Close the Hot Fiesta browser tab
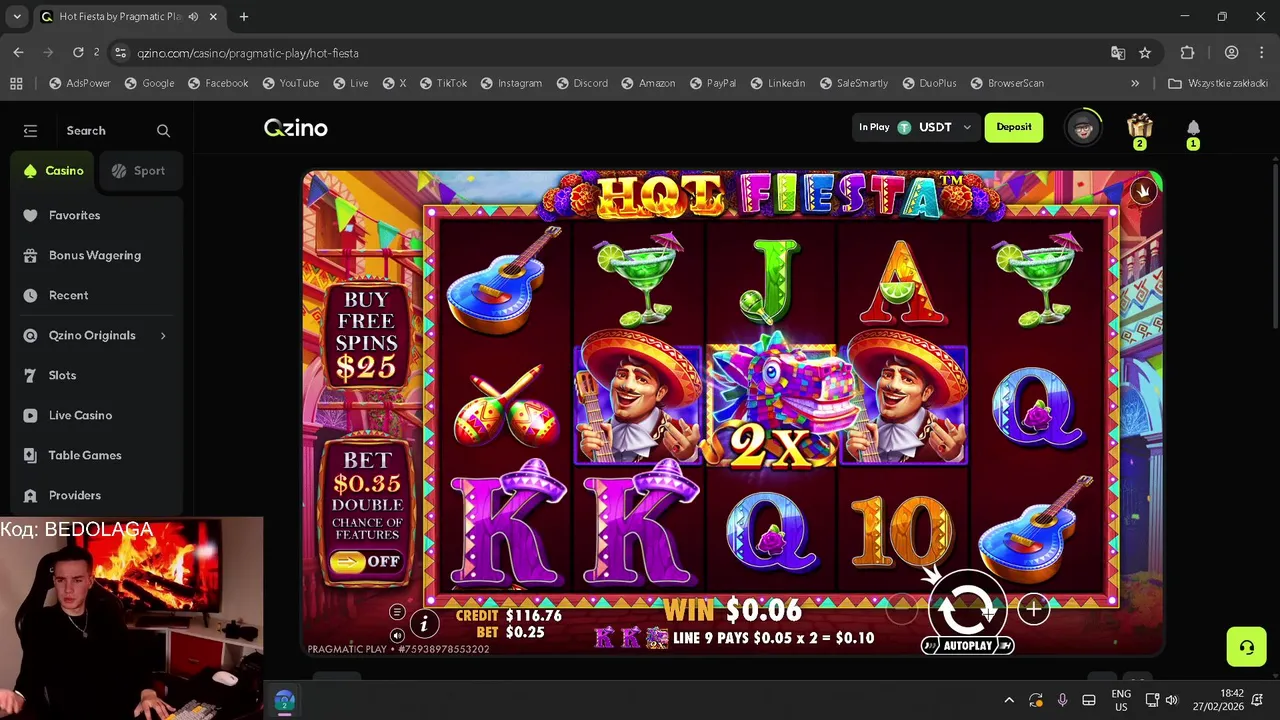This screenshot has height=720, width=1280. [x=213, y=17]
